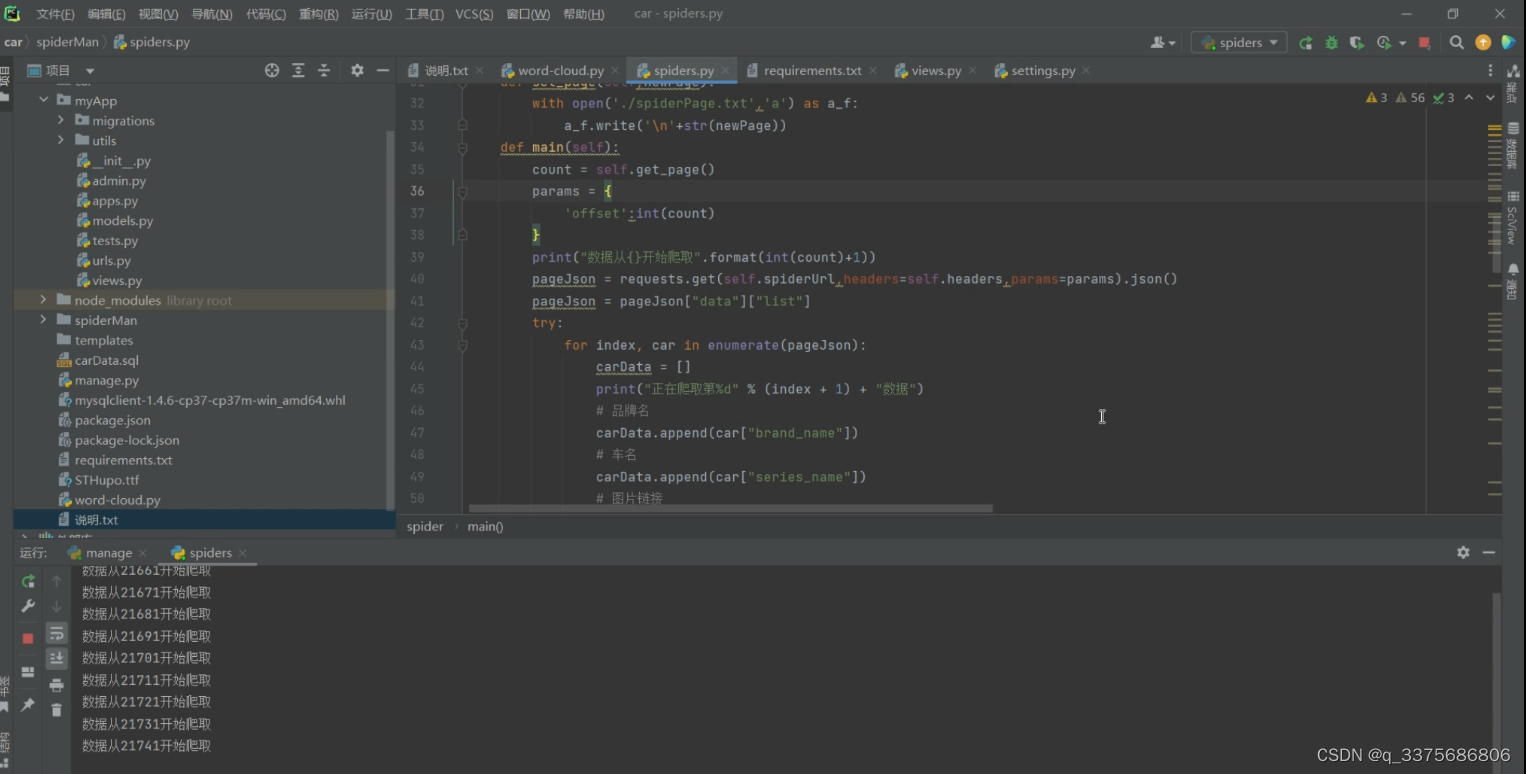Start debugging with the green bug icon
The height and width of the screenshot is (774, 1526).
click(x=1331, y=42)
